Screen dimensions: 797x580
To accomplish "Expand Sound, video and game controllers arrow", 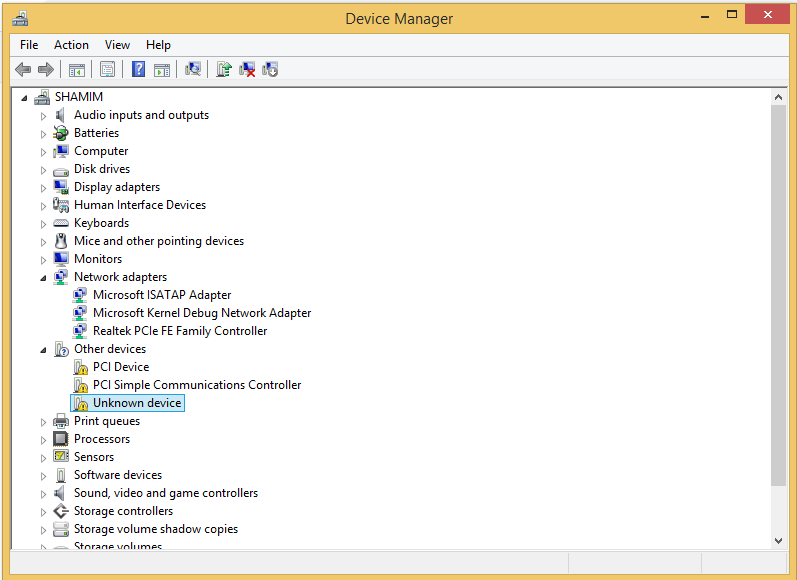I will pos(43,494).
